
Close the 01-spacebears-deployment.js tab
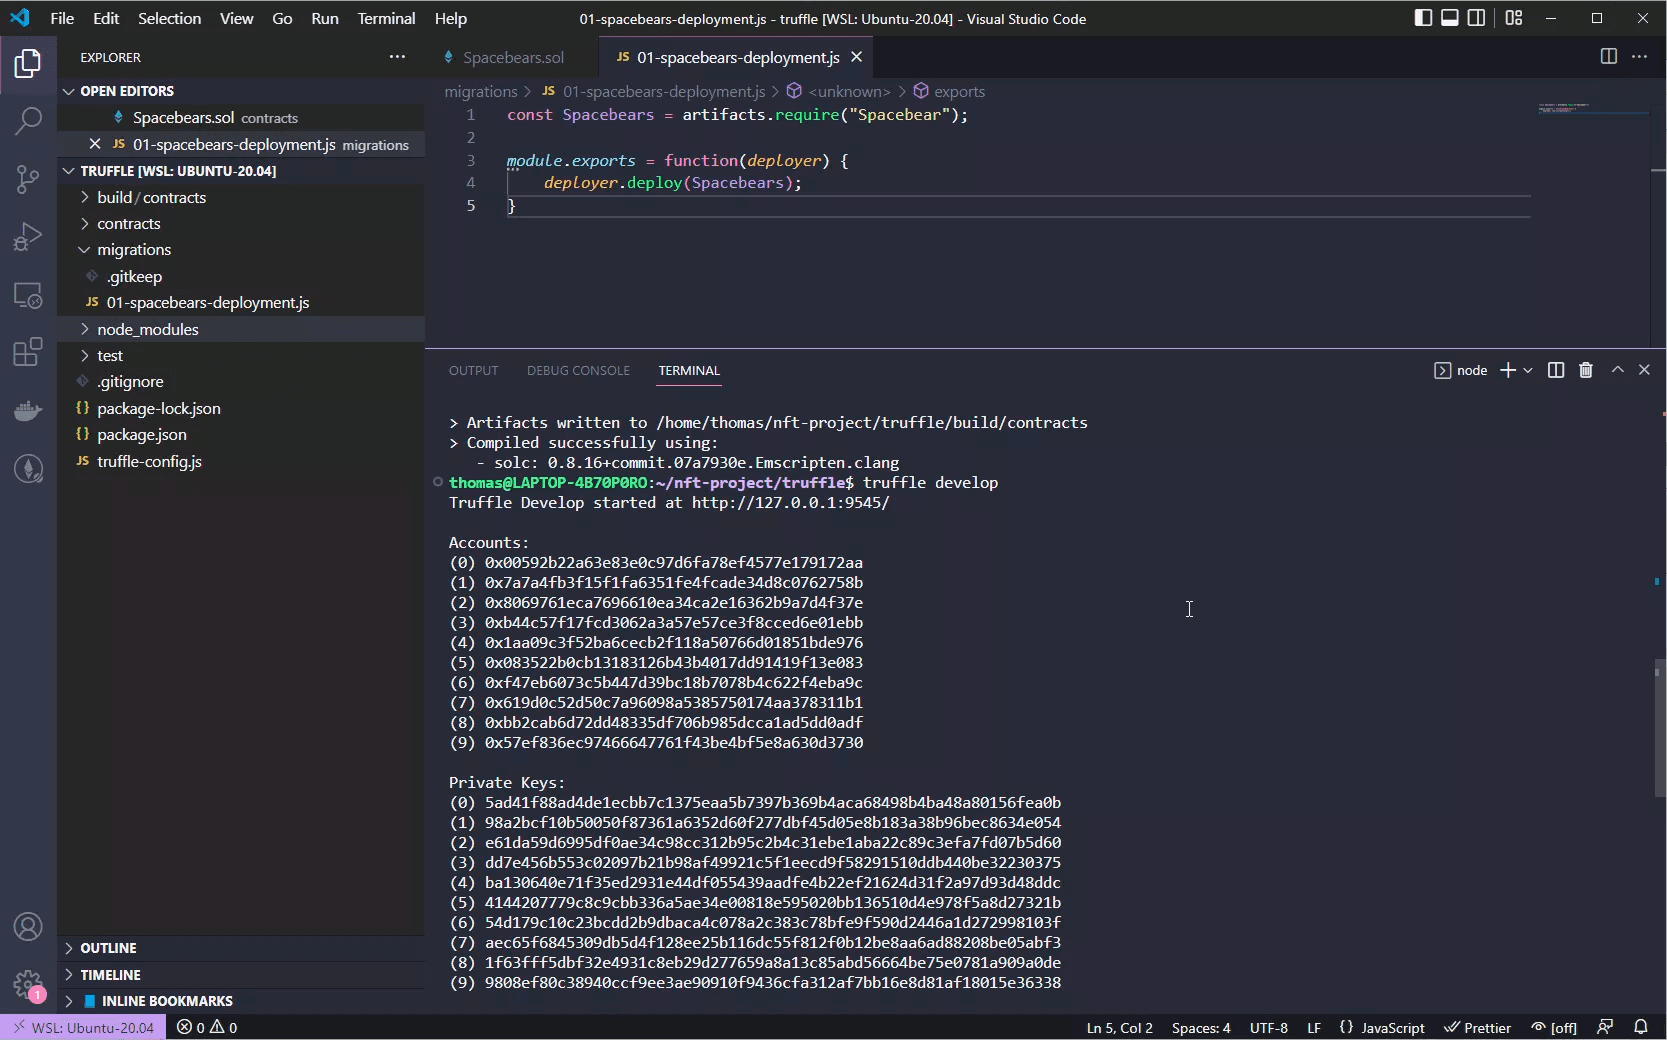click(x=856, y=57)
